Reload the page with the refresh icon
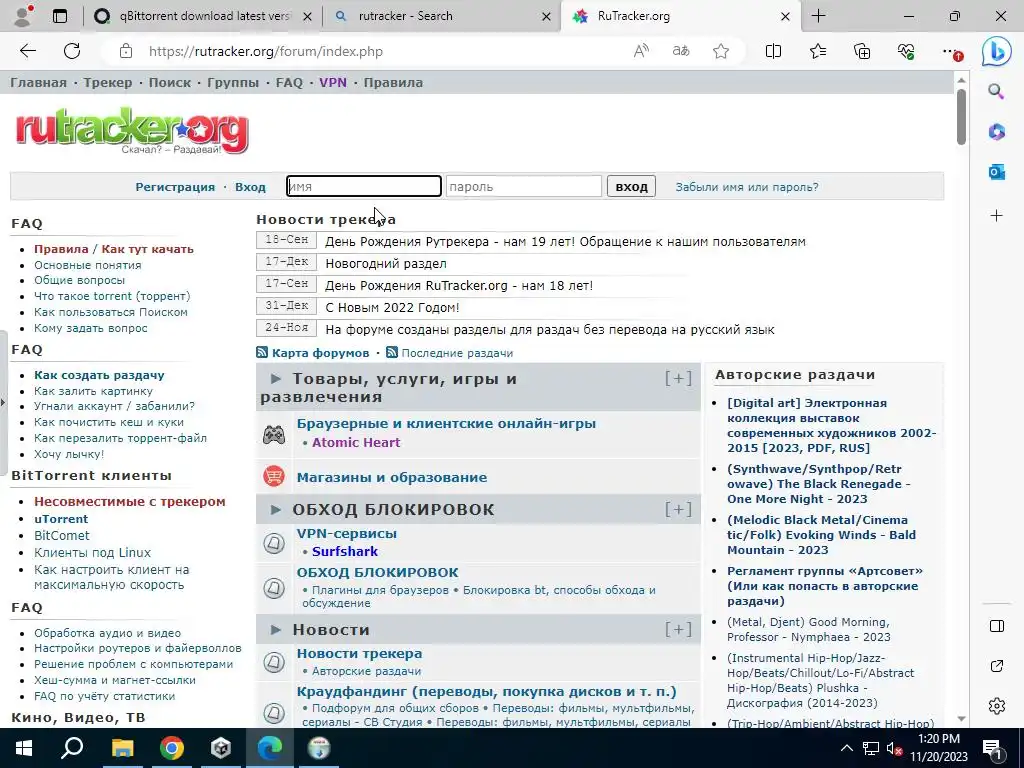 [72, 51]
